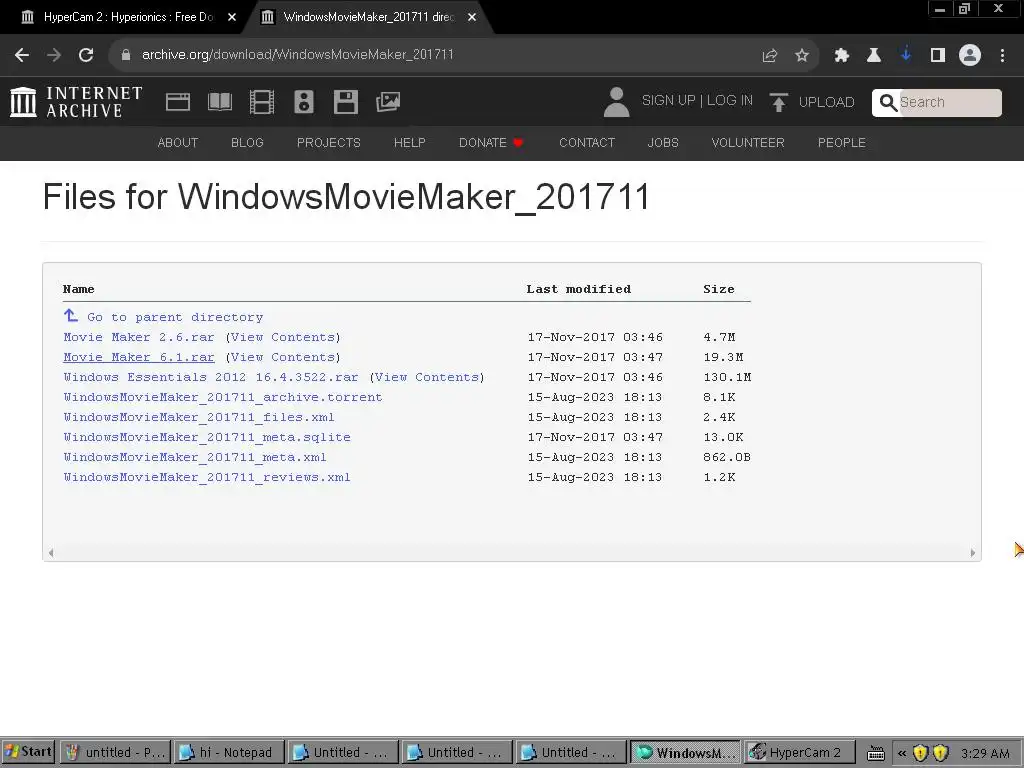The height and width of the screenshot is (768, 1024).
Task: Download Windows Essentials 2012 16.4.3522.rar
Action: 211,377
